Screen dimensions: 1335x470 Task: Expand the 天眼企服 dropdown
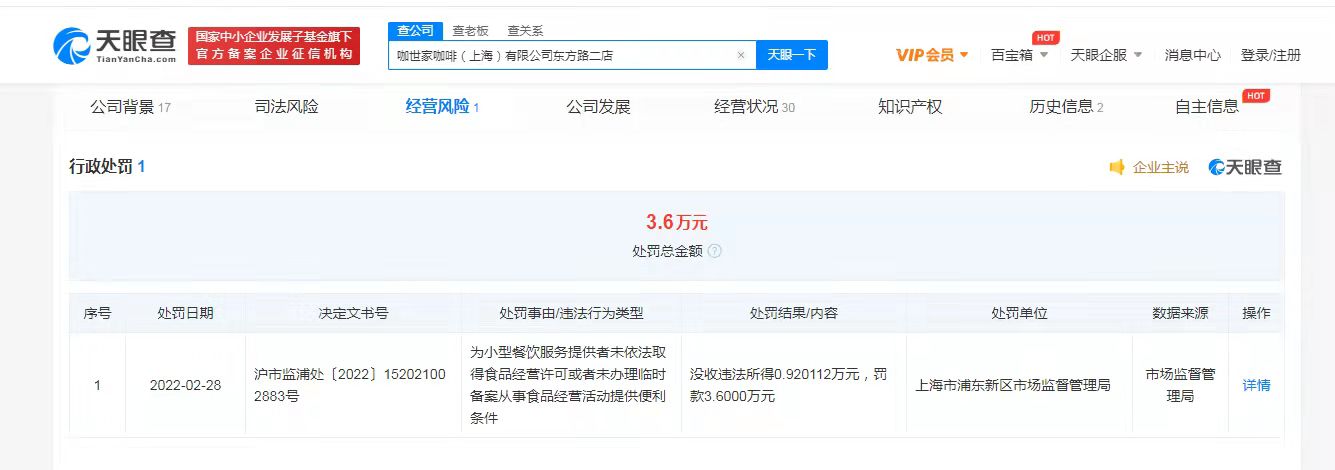1106,55
